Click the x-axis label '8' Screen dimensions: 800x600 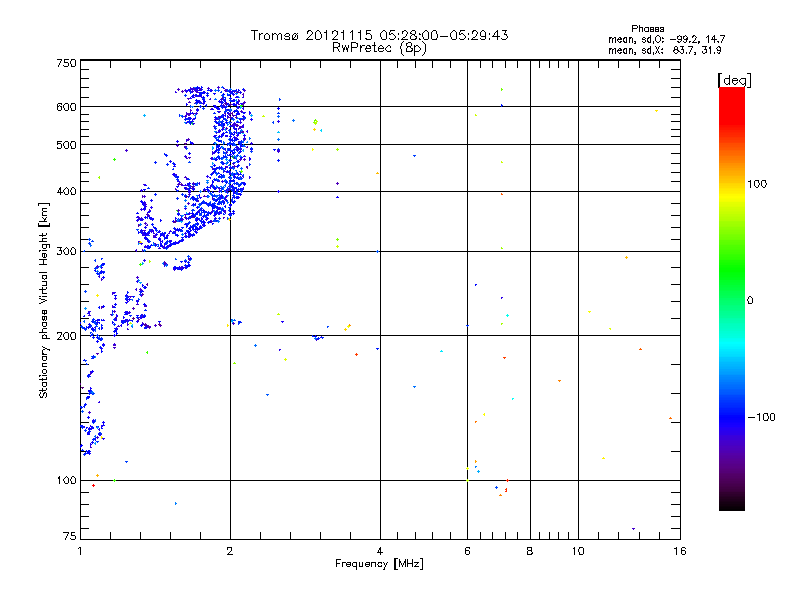click(530, 551)
